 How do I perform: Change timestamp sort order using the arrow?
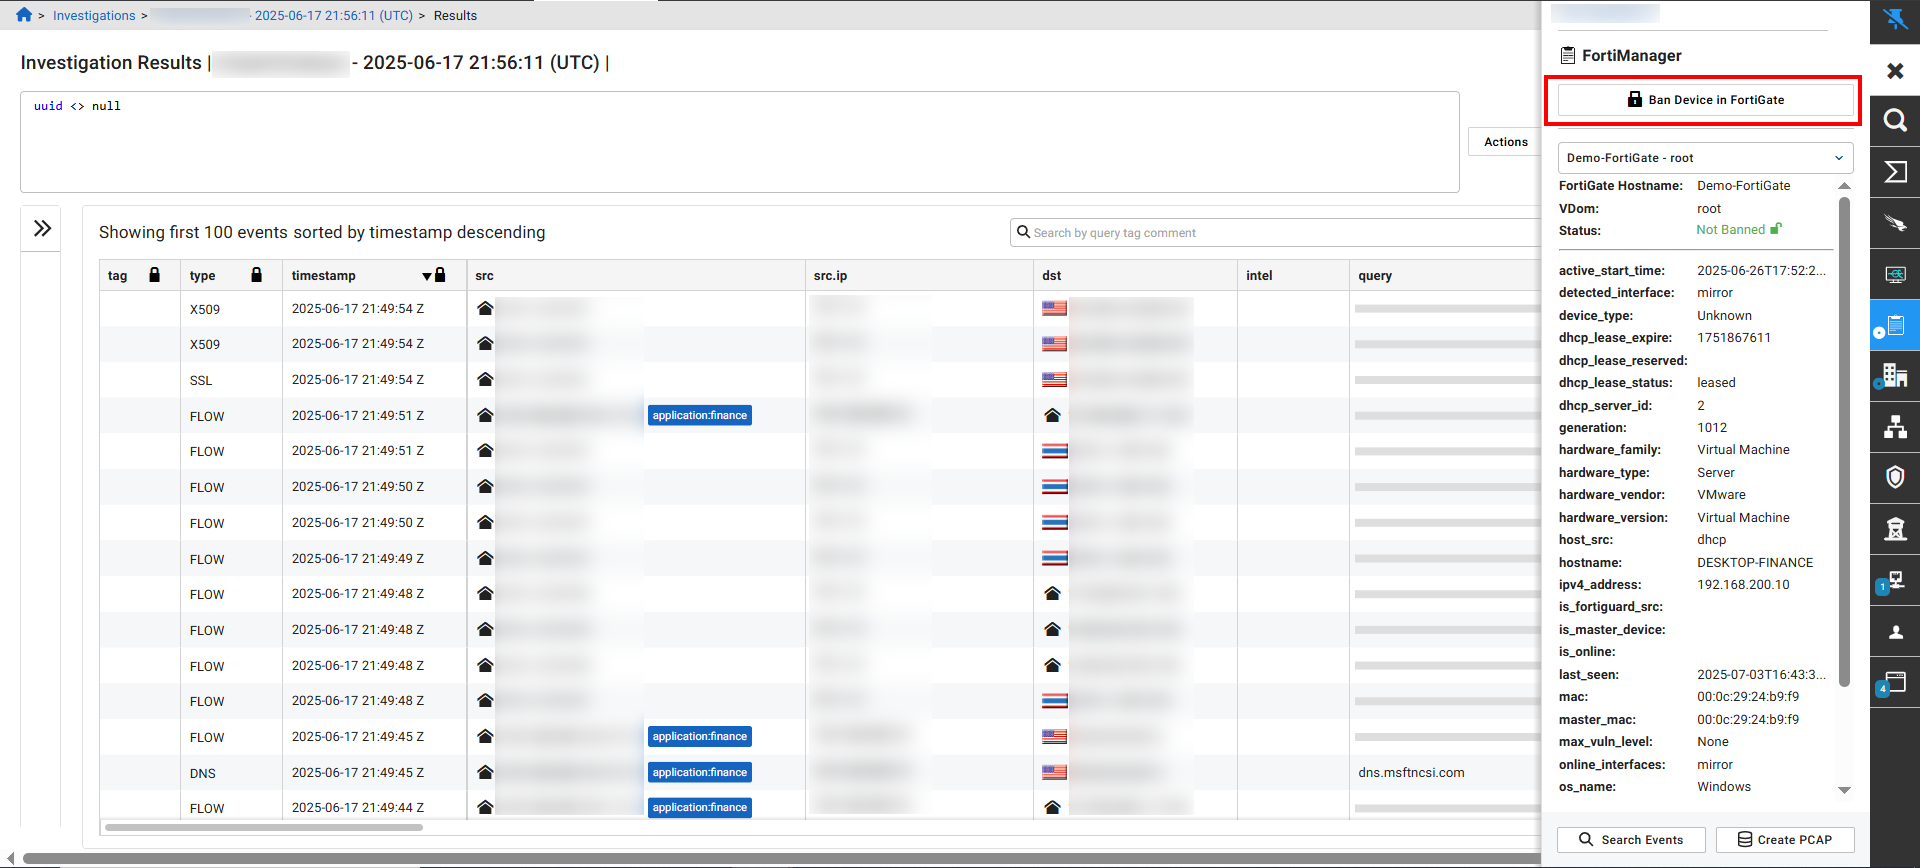point(427,276)
